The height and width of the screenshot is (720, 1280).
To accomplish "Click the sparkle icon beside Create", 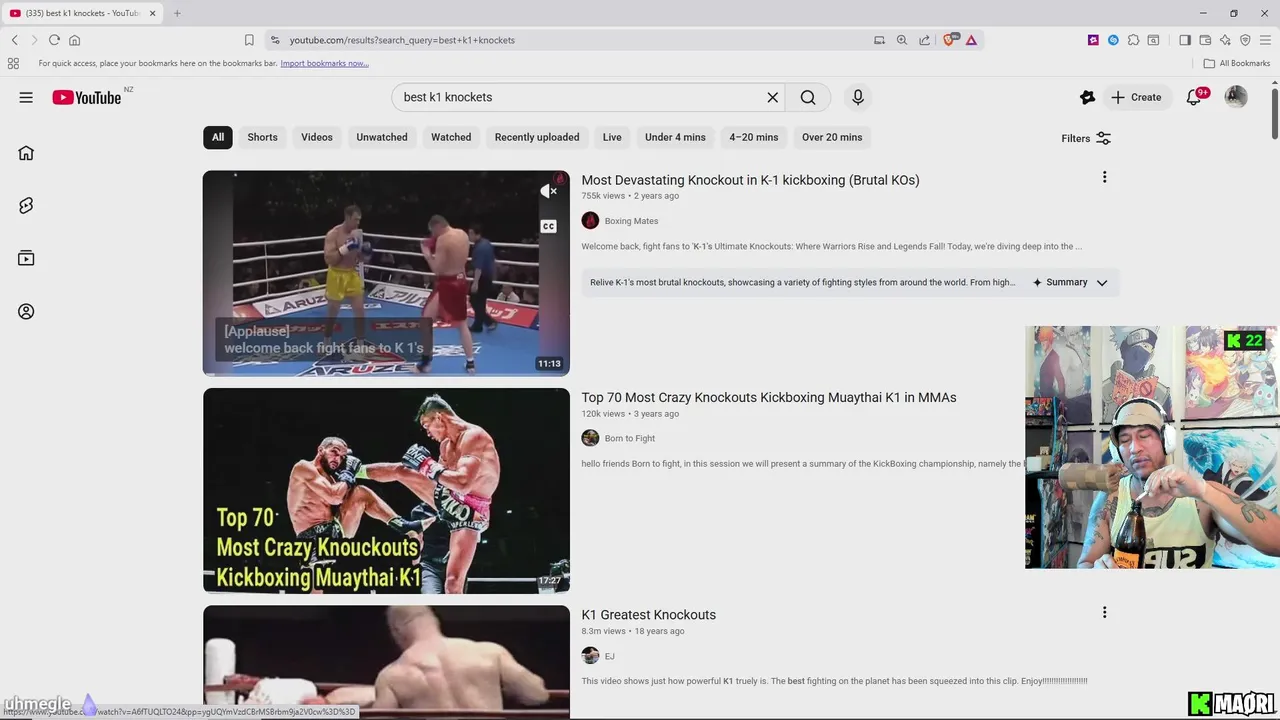I will [x=1087, y=97].
